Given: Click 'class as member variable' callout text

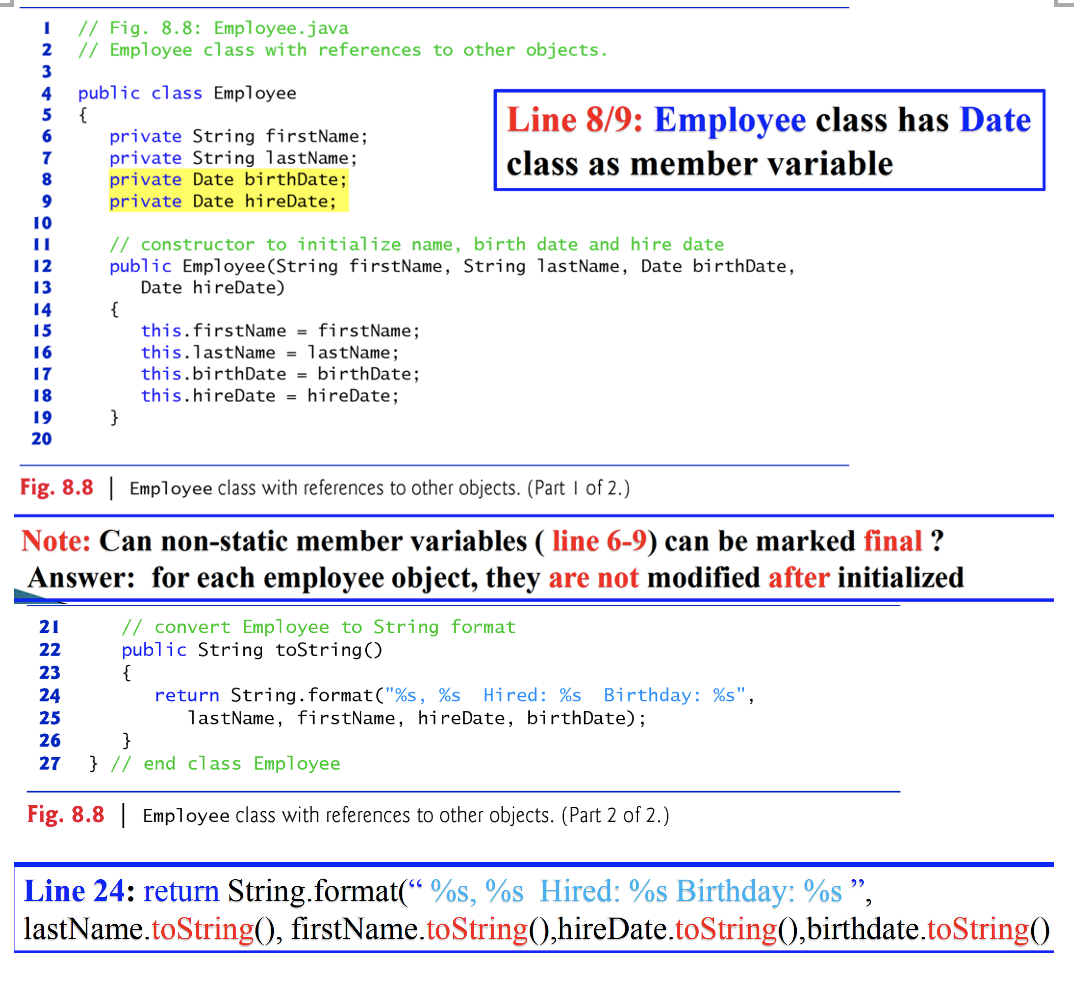Looking at the screenshot, I should coord(699,164).
